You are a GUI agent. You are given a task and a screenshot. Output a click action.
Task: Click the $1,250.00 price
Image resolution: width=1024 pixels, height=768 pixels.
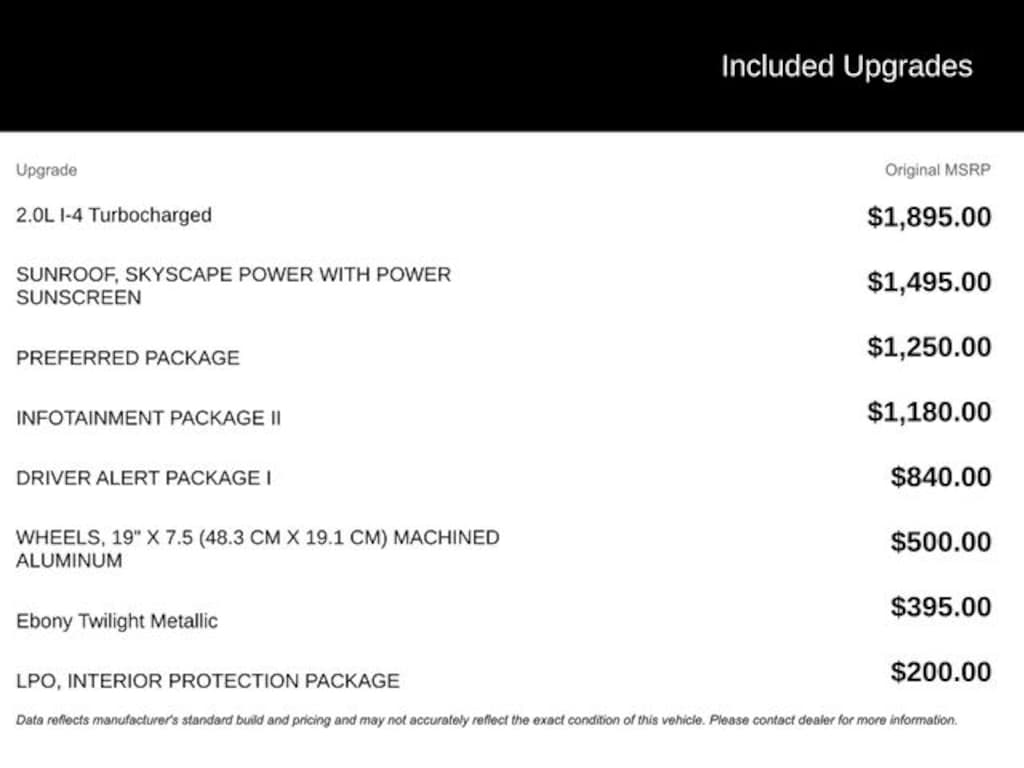[929, 347]
